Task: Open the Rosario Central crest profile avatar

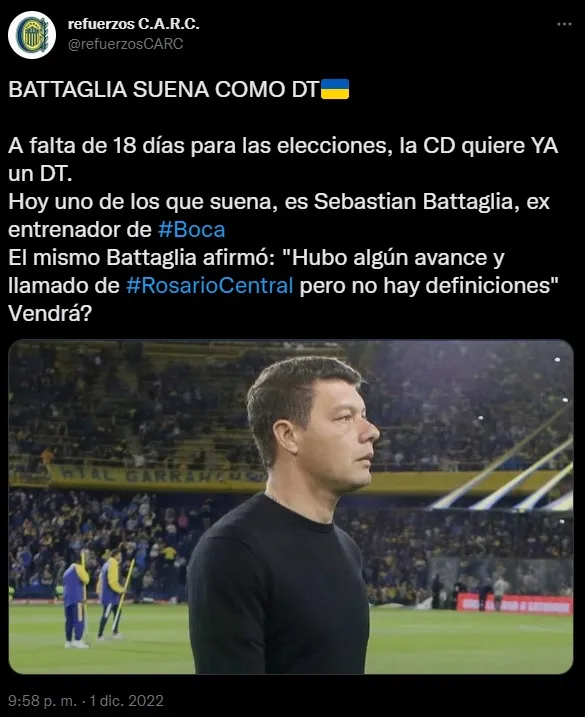Action: click(x=32, y=35)
